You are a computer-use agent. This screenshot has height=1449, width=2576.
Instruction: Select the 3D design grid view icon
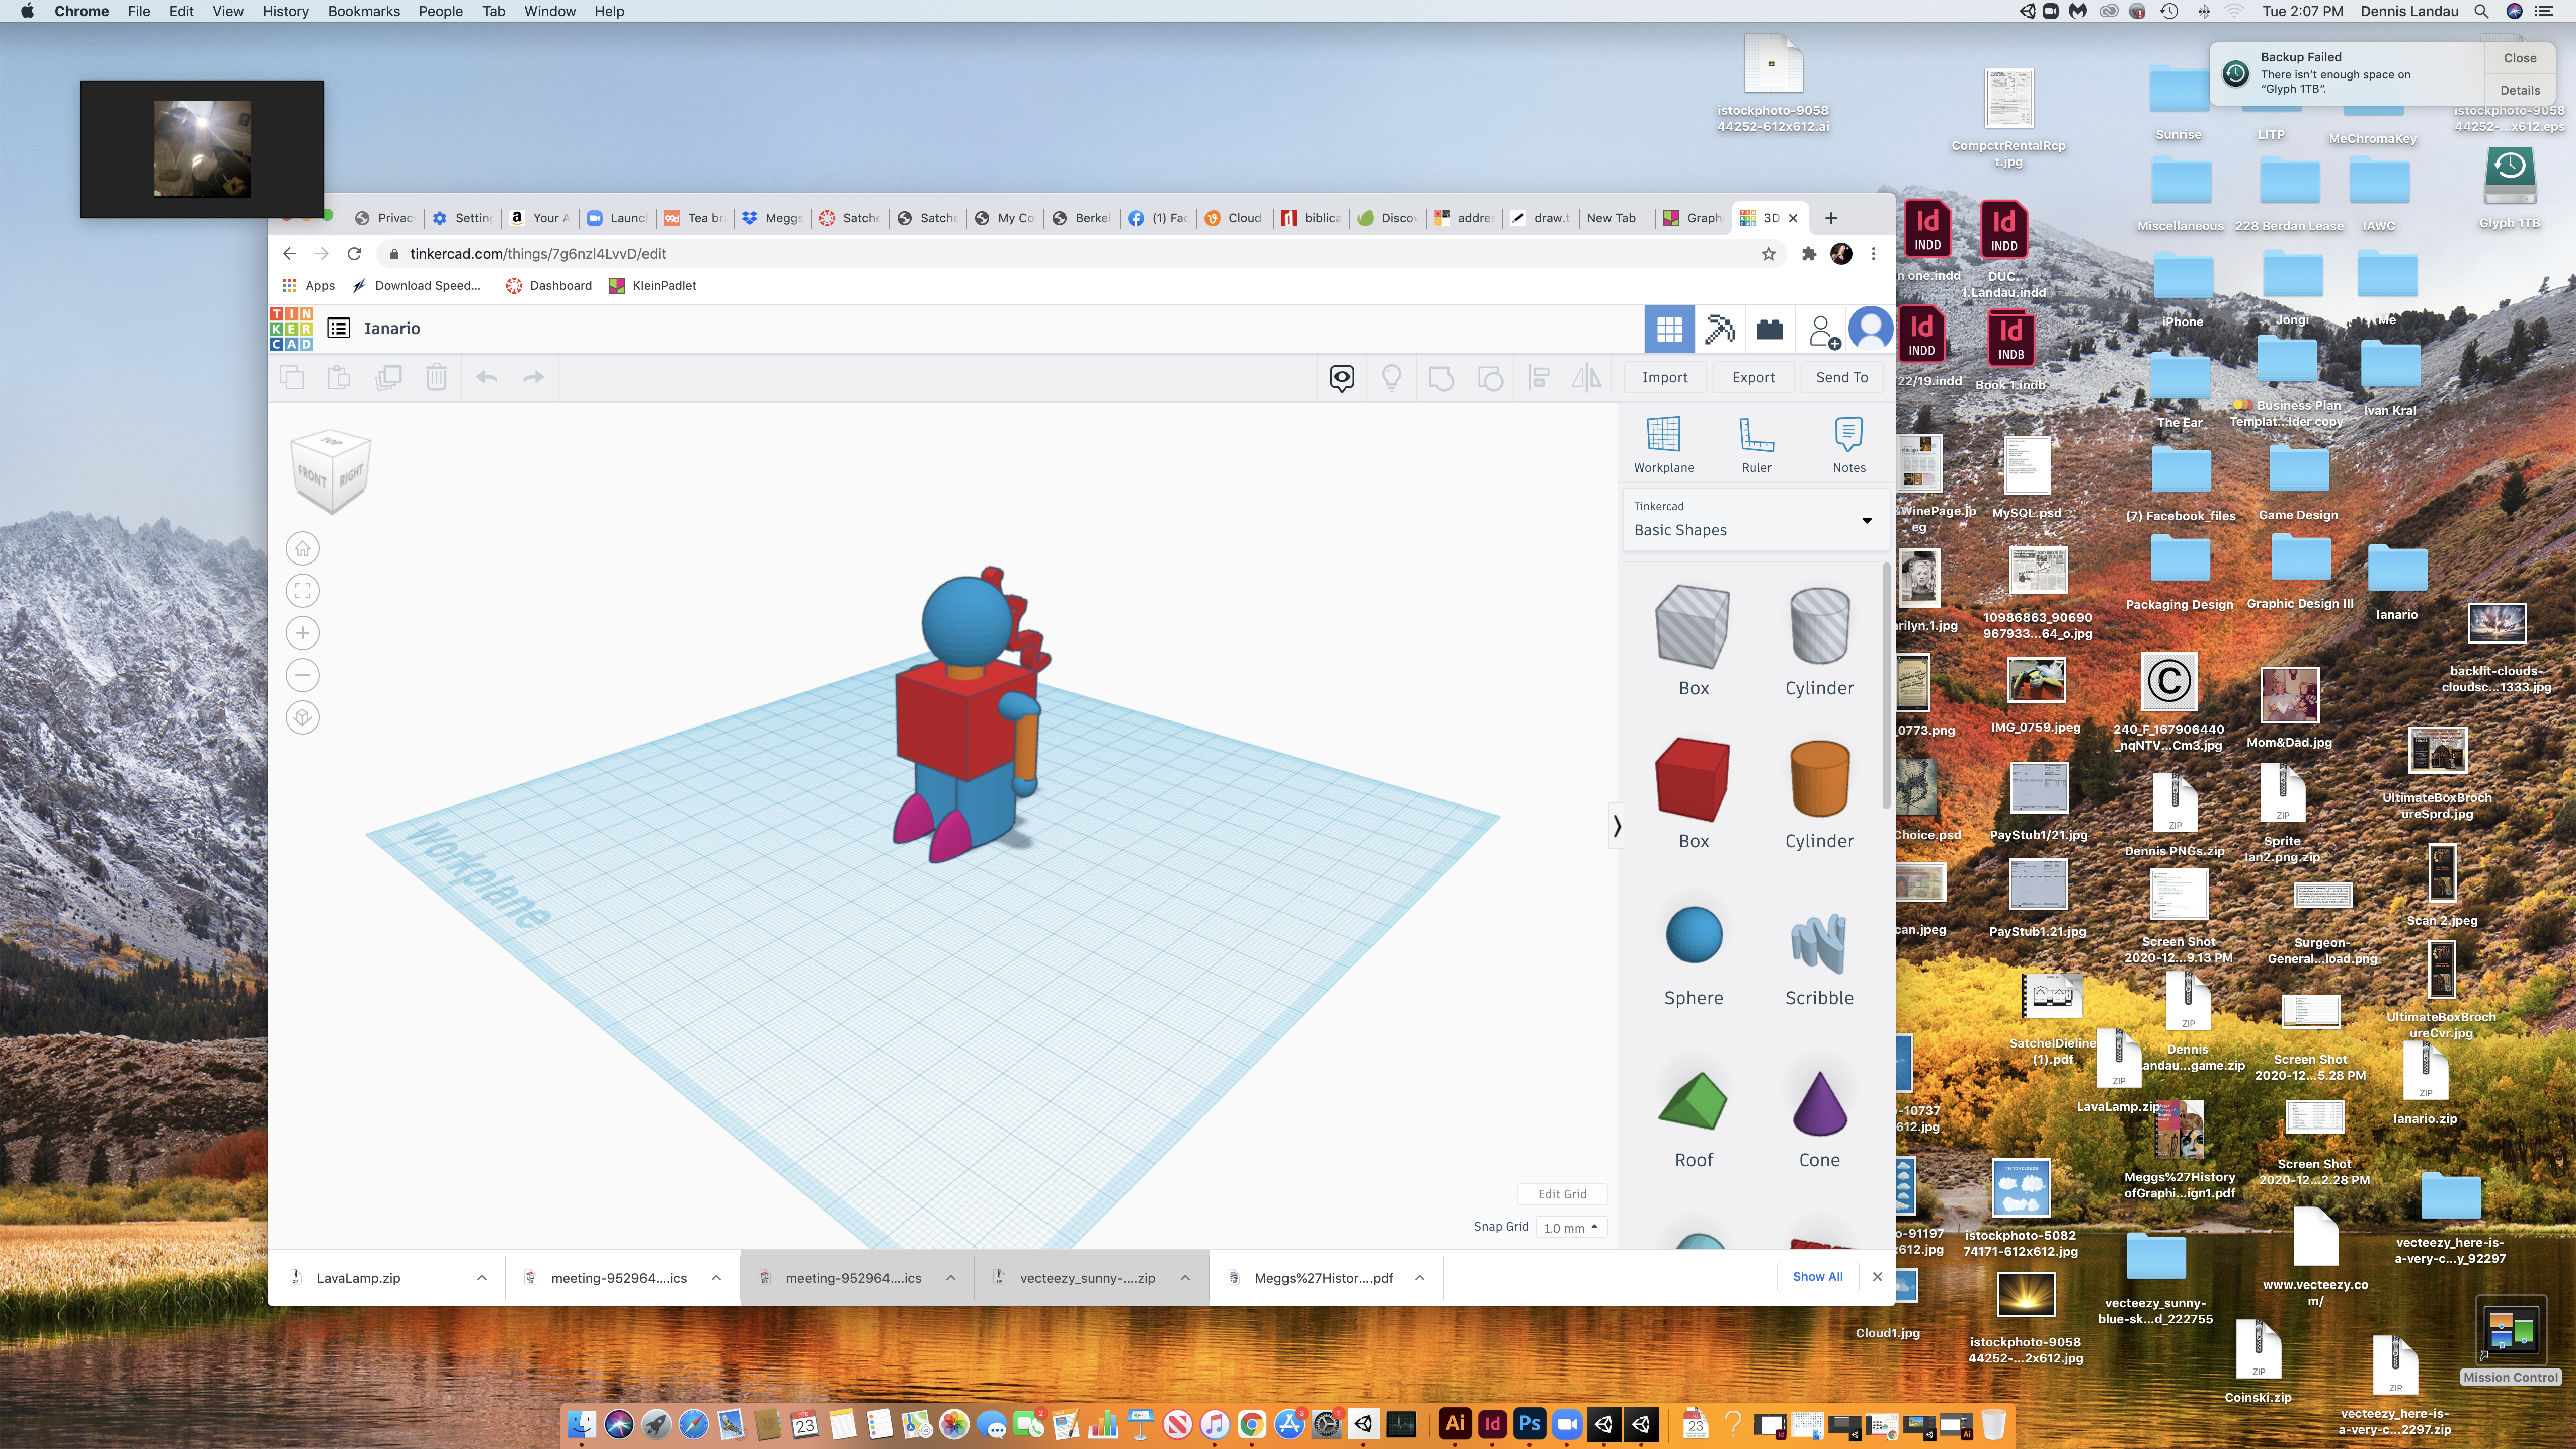click(x=1669, y=329)
